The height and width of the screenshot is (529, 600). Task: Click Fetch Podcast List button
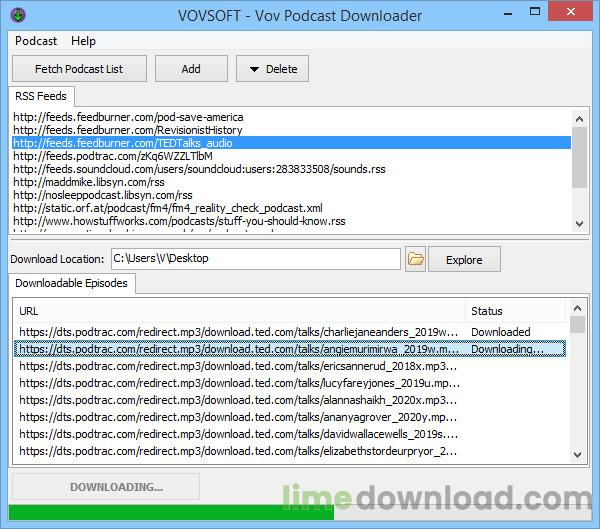(79, 69)
